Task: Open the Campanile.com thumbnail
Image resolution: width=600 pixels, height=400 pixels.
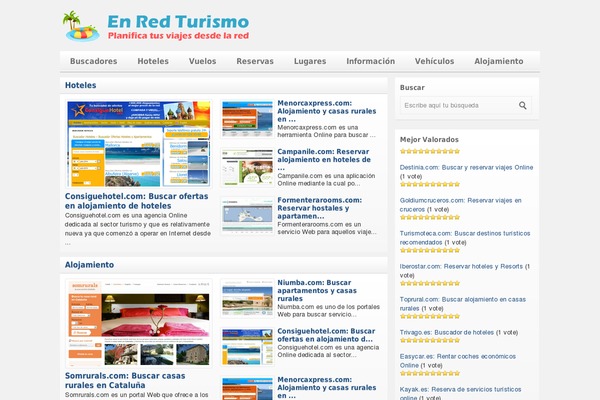Action: (247, 167)
